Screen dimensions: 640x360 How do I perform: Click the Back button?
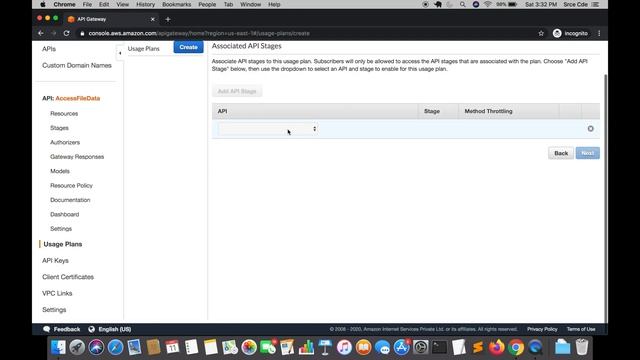pos(561,153)
